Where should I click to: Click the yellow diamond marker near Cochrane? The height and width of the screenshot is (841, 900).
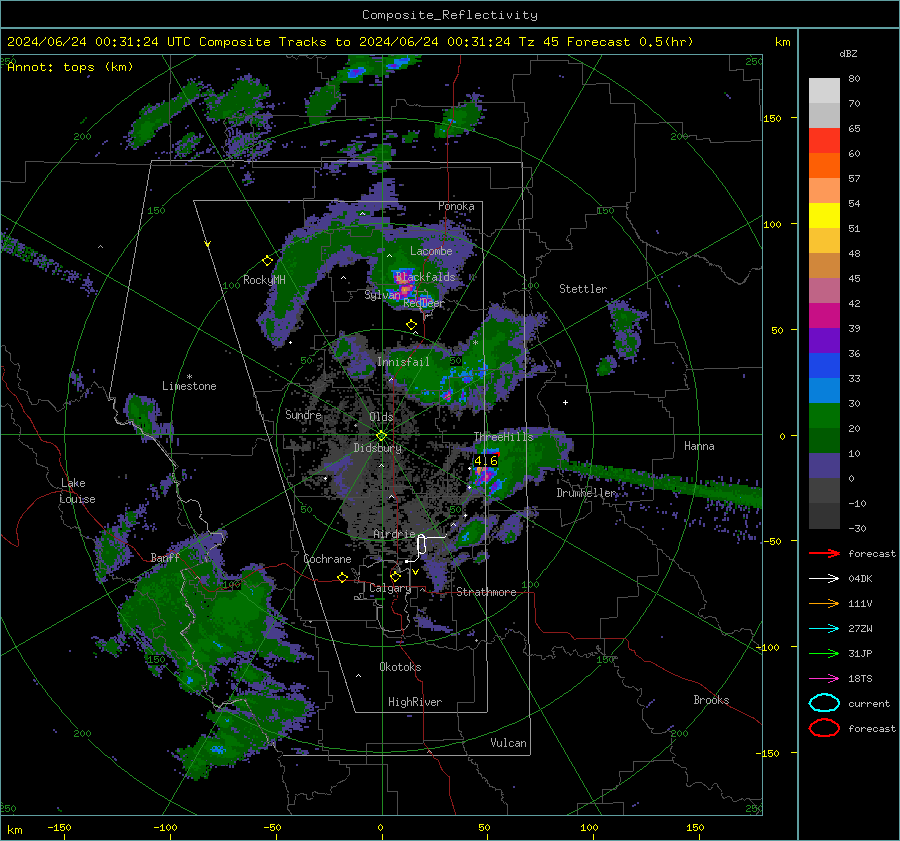pos(342,577)
